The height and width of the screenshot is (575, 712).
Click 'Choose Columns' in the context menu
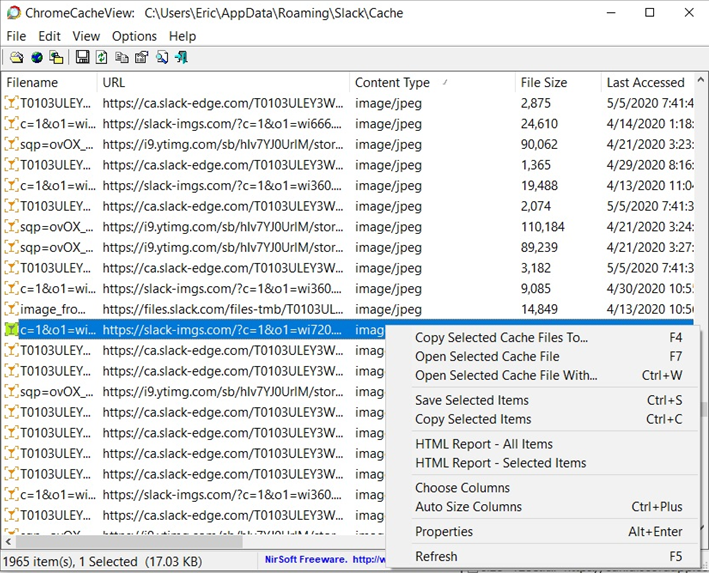click(x=462, y=488)
